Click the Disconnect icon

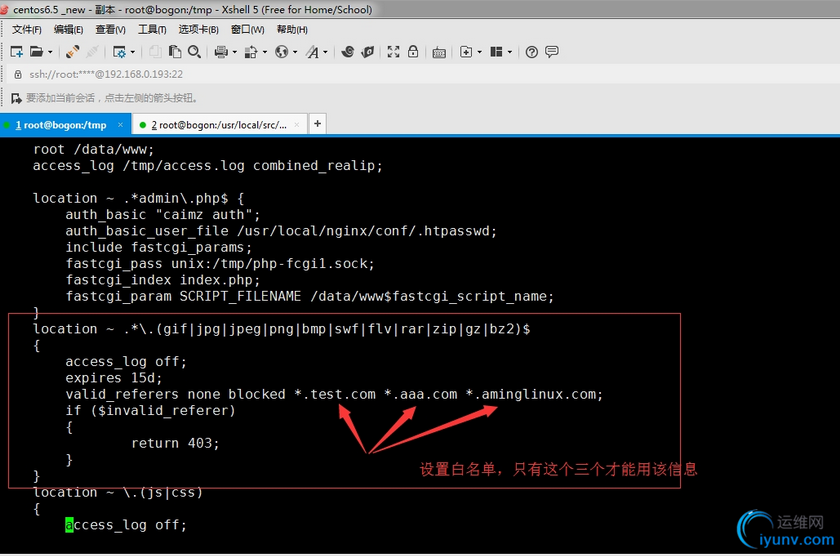point(92,52)
